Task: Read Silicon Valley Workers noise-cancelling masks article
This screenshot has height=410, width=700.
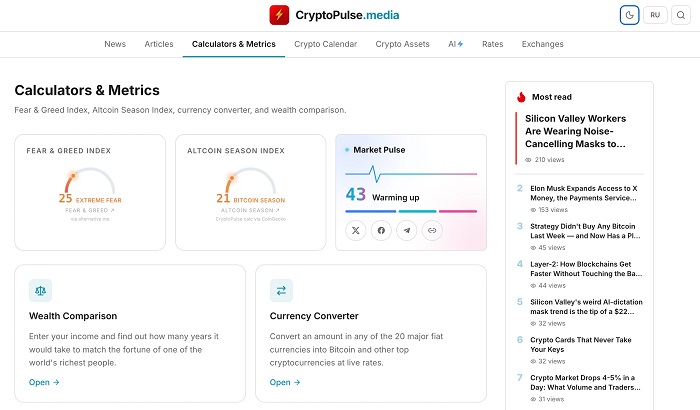Action: [x=575, y=131]
